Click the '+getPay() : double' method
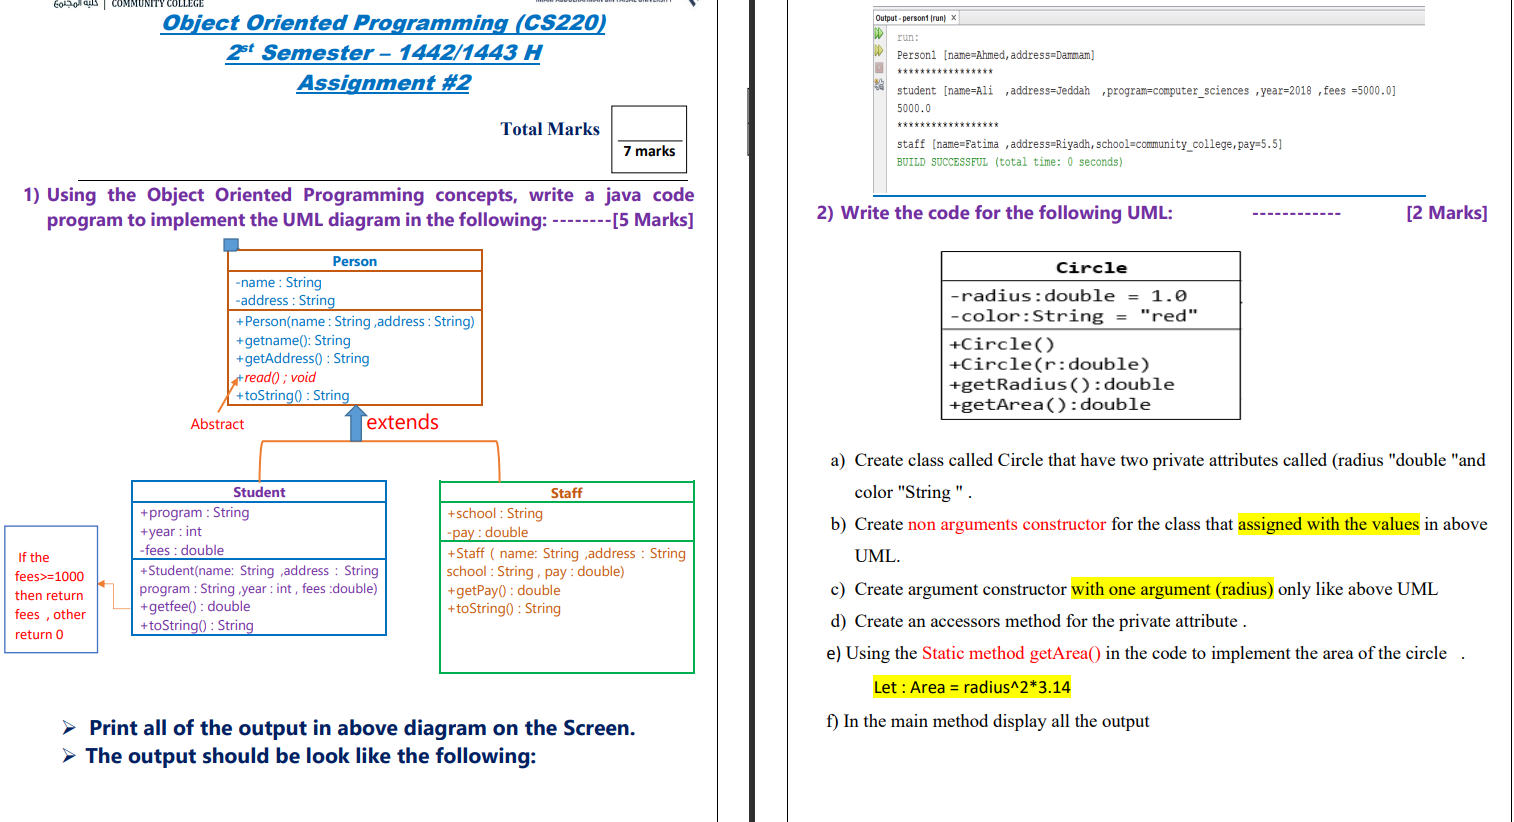The height and width of the screenshot is (822, 1514). (x=504, y=591)
